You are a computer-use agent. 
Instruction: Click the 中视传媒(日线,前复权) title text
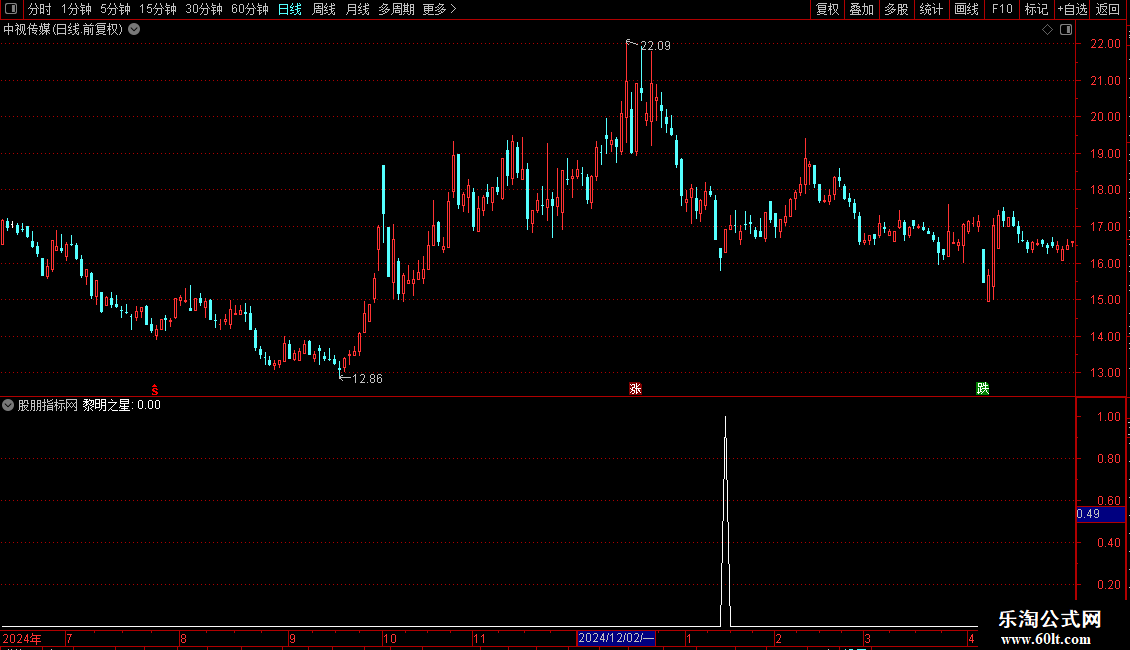pos(63,30)
